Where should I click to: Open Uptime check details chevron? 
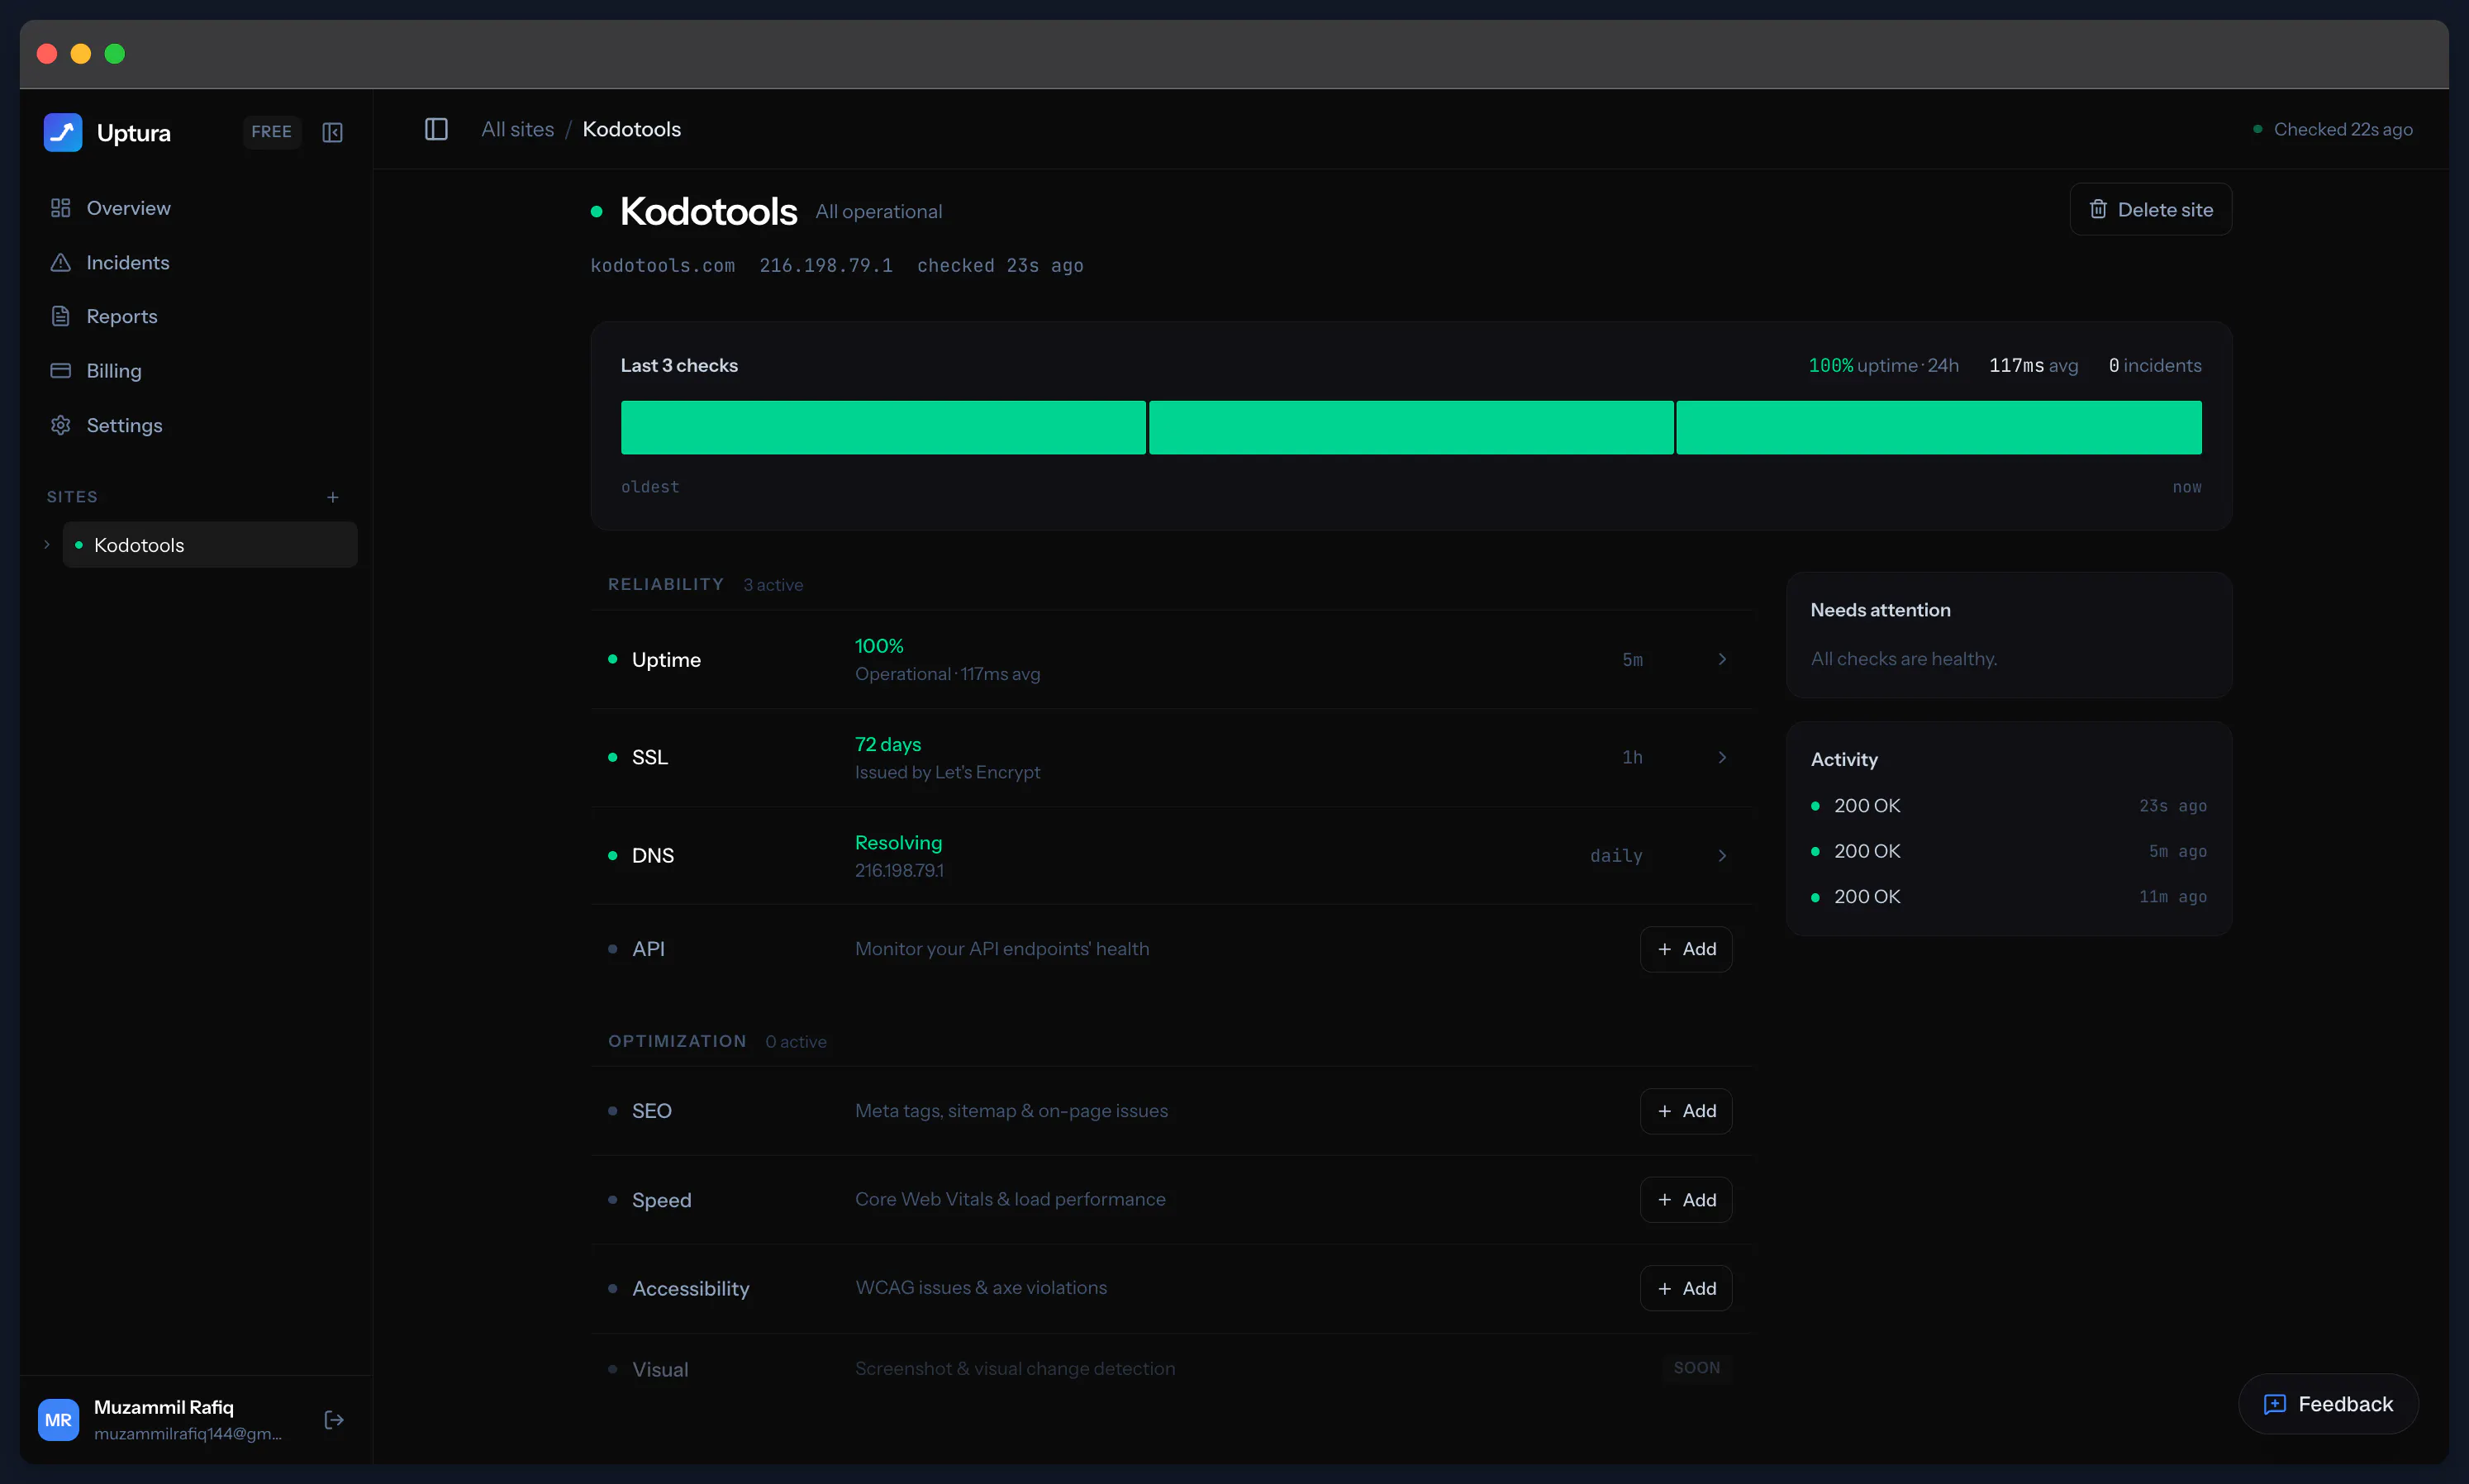pyautogui.click(x=1722, y=659)
